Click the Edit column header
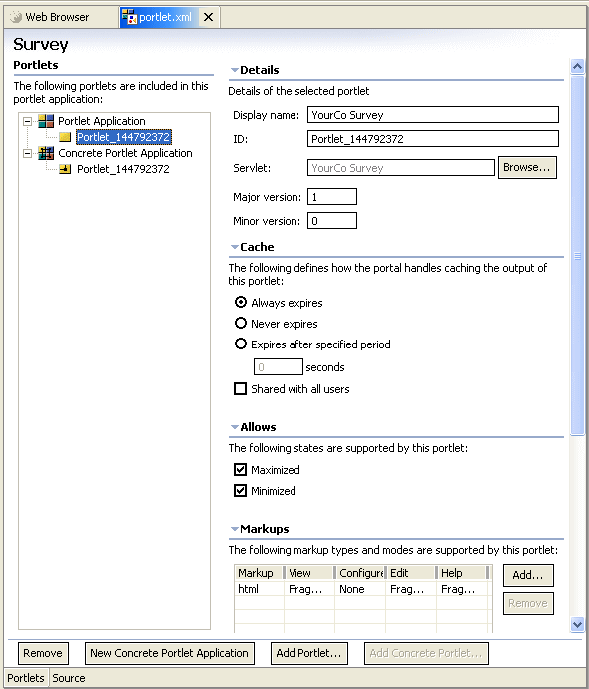Screen dimensions: 589x689 pos(411,573)
